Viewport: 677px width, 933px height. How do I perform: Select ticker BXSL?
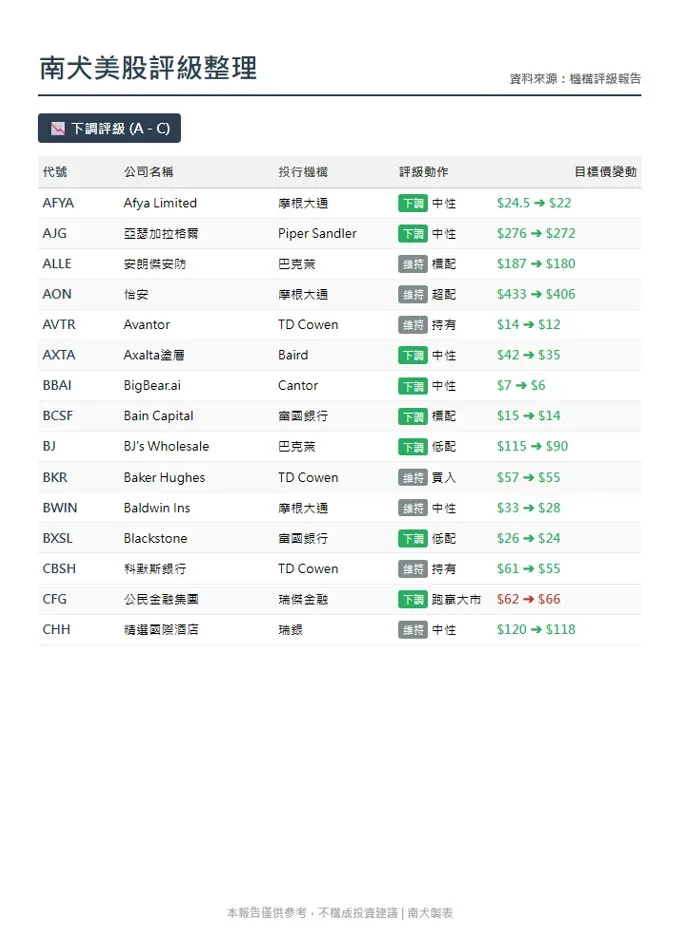point(57,538)
